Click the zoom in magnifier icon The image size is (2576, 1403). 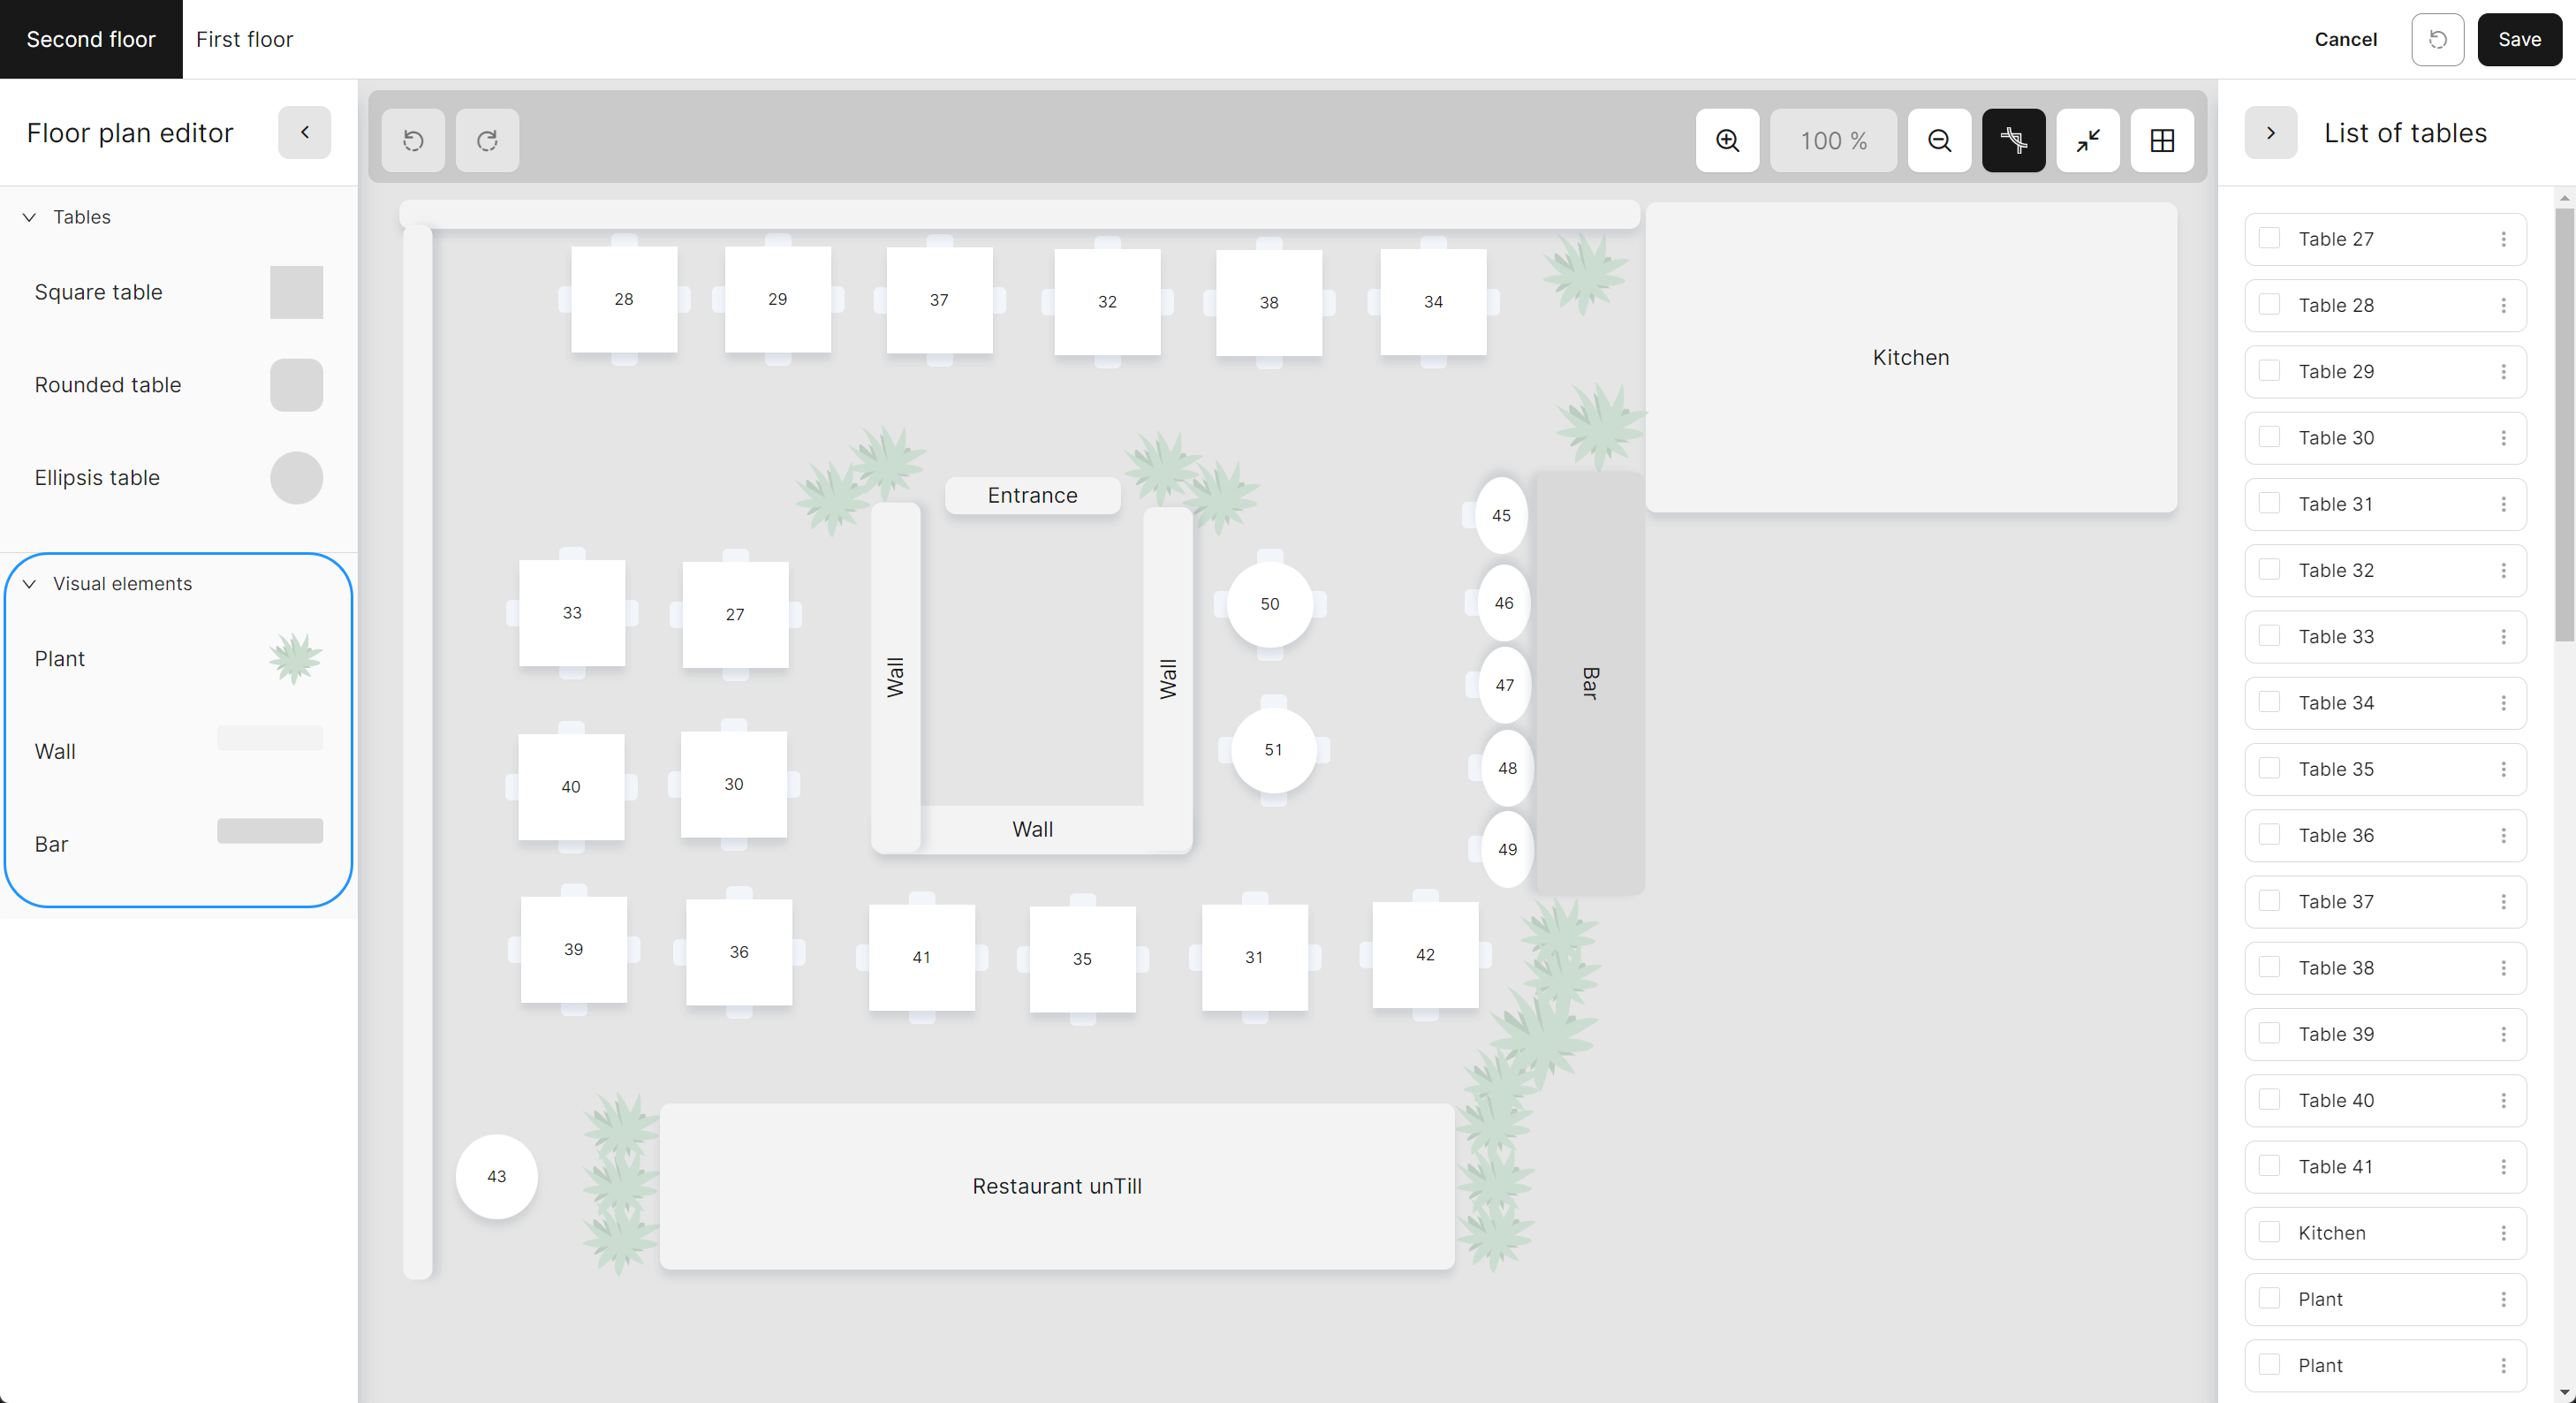pos(1727,141)
